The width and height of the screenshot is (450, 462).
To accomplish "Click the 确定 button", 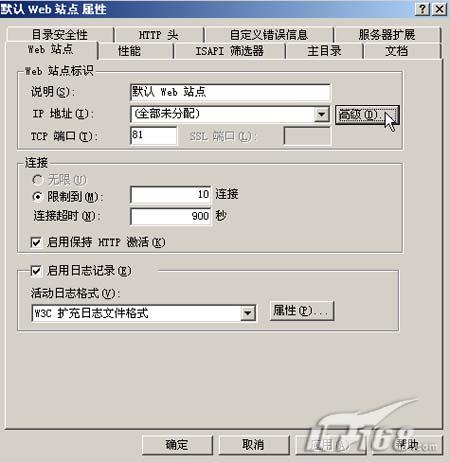I will click(x=177, y=445).
